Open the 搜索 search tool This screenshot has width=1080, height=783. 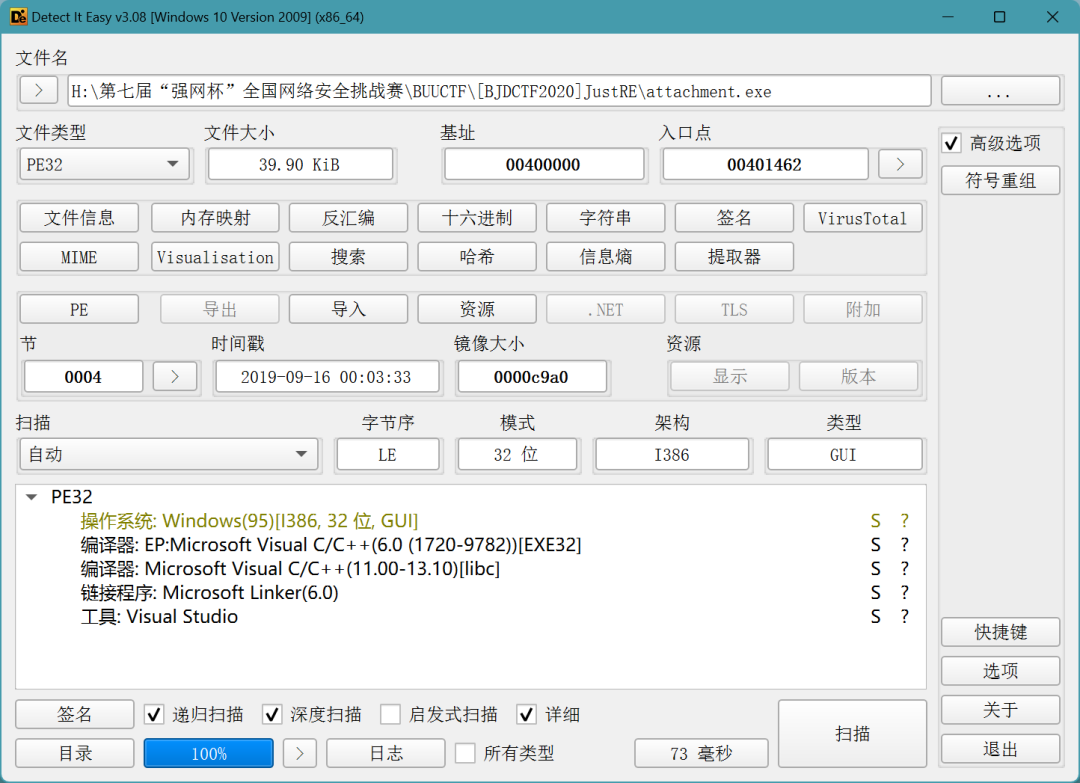click(x=348, y=257)
